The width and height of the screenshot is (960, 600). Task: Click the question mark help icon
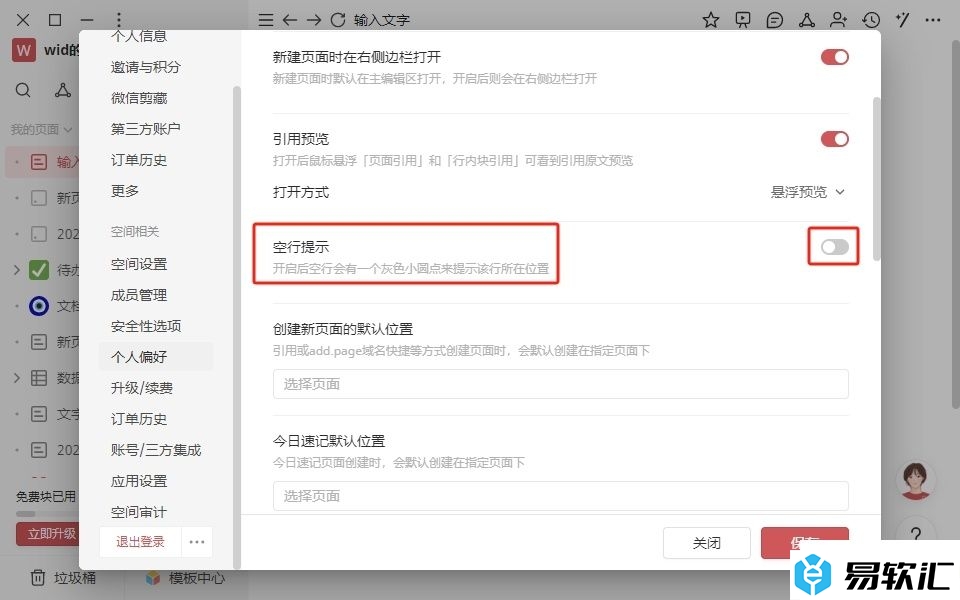pos(916,534)
